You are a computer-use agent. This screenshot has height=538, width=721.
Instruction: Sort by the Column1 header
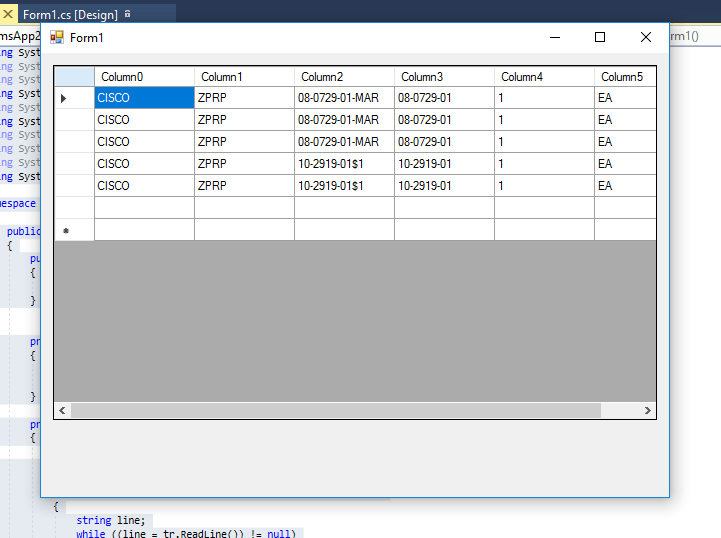click(x=244, y=77)
